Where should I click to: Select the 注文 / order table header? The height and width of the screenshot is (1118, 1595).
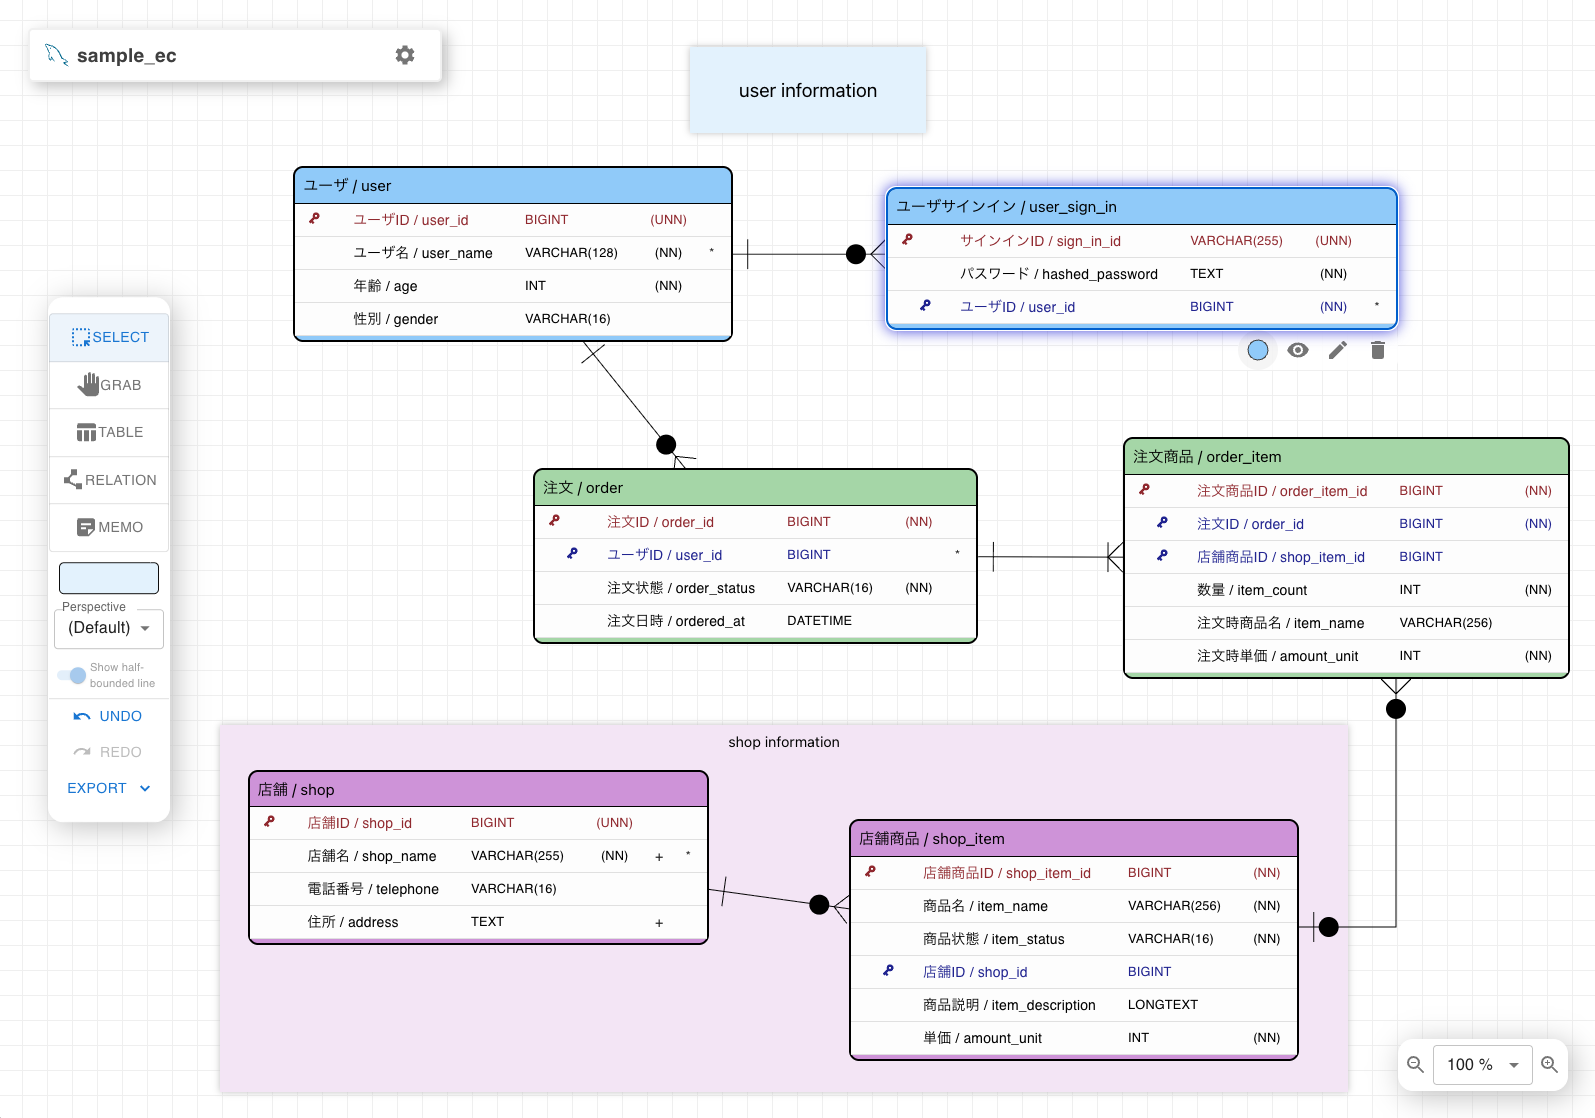755,488
